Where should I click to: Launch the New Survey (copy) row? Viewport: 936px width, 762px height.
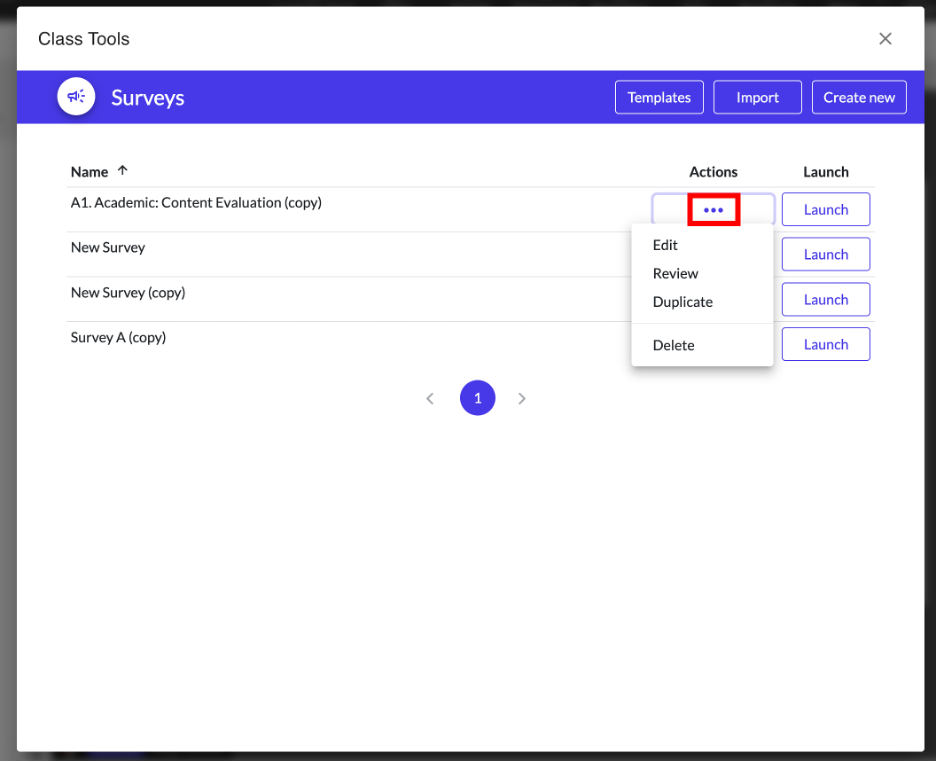point(825,300)
